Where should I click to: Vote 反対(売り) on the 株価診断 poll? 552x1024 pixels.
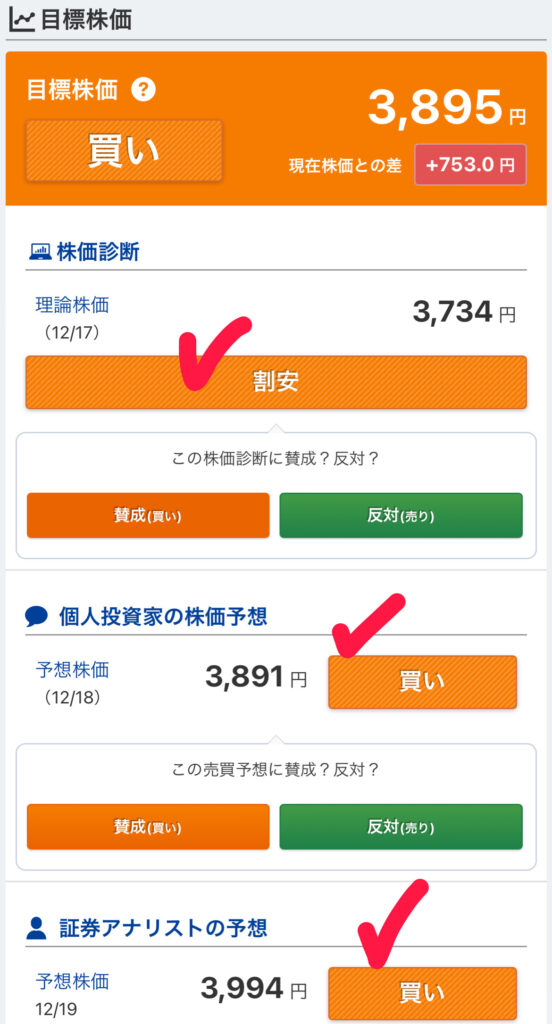click(401, 515)
